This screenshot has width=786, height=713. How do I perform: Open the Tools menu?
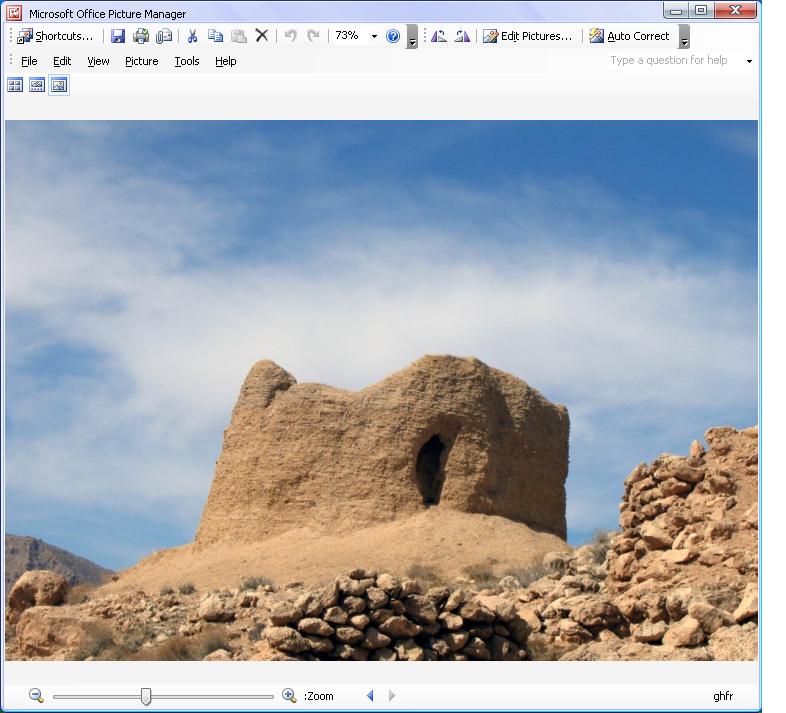187,61
